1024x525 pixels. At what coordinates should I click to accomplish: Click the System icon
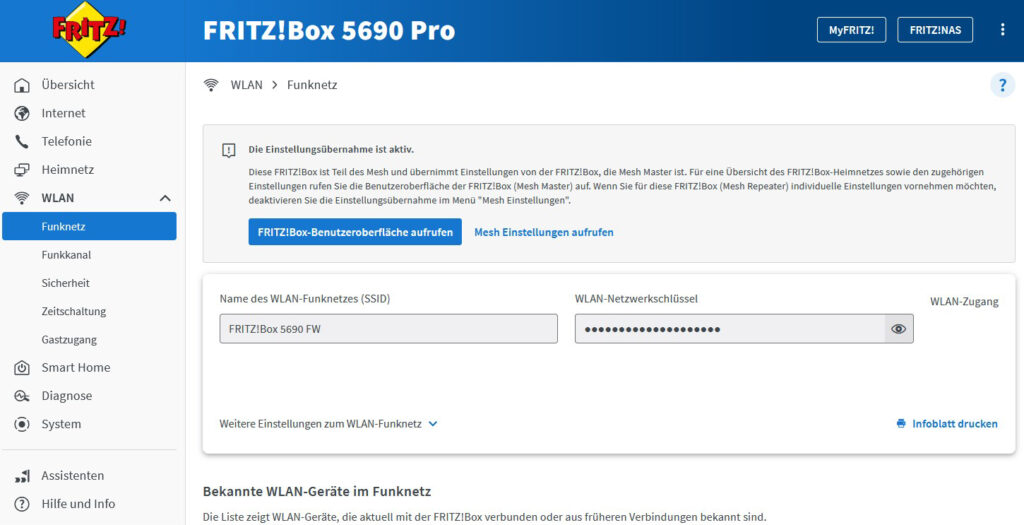tap(22, 424)
